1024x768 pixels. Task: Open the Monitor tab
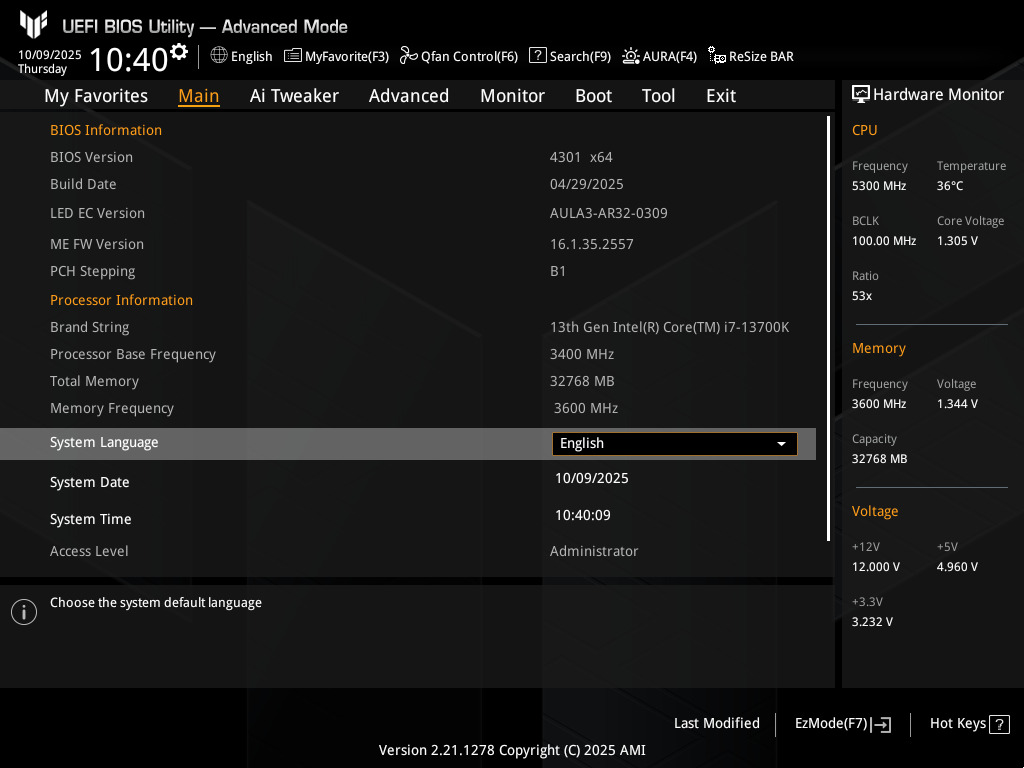point(513,96)
